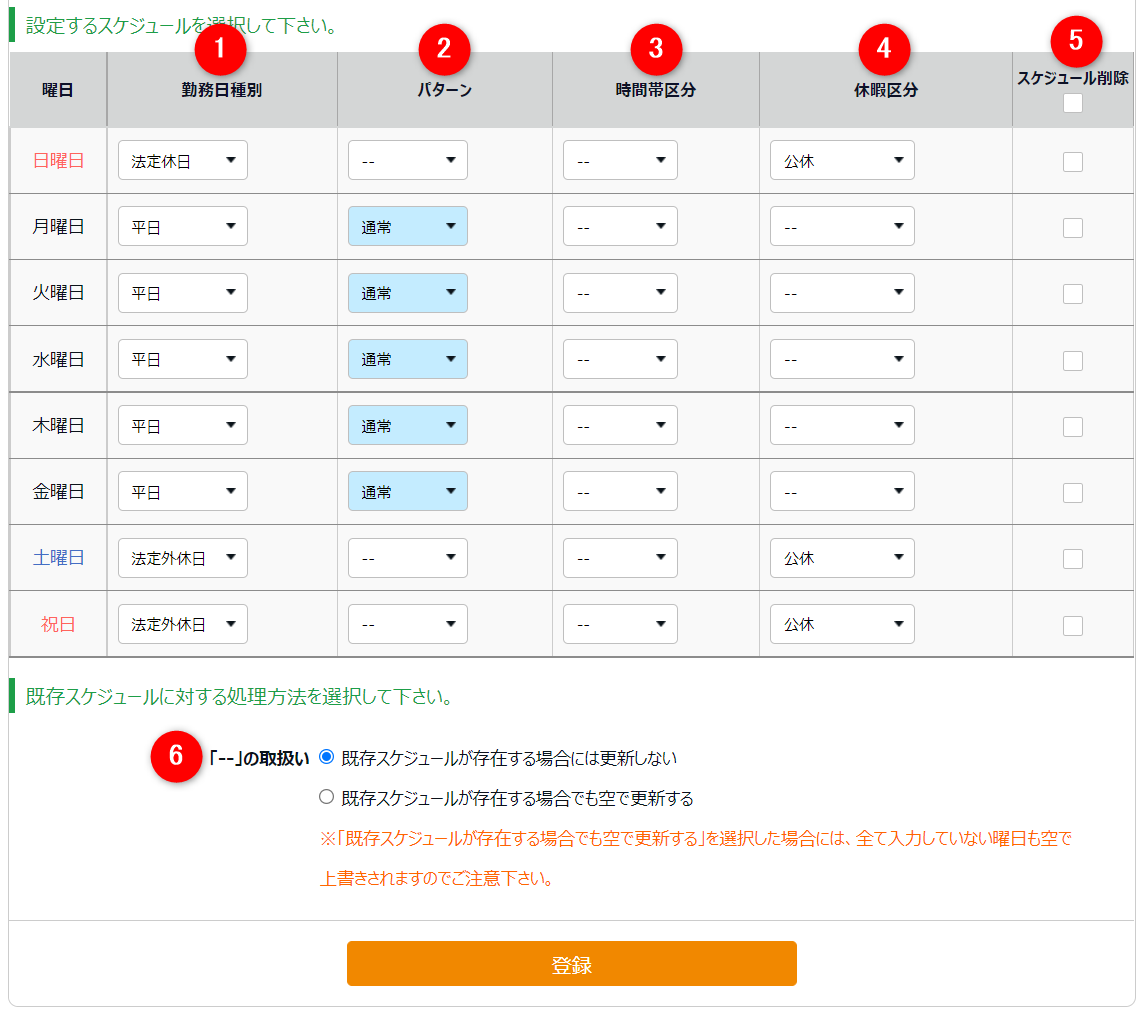Open 勤務日種別 dropdown for 祝日
Viewport: 1142px width, 1015px height.
[183, 624]
